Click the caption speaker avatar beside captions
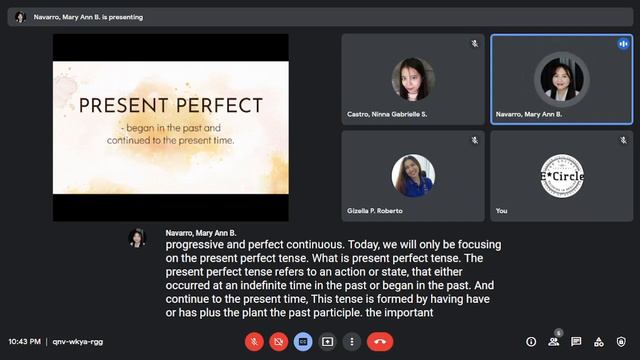Image resolution: width=640 pixels, height=360 pixels. (x=137, y=238)
